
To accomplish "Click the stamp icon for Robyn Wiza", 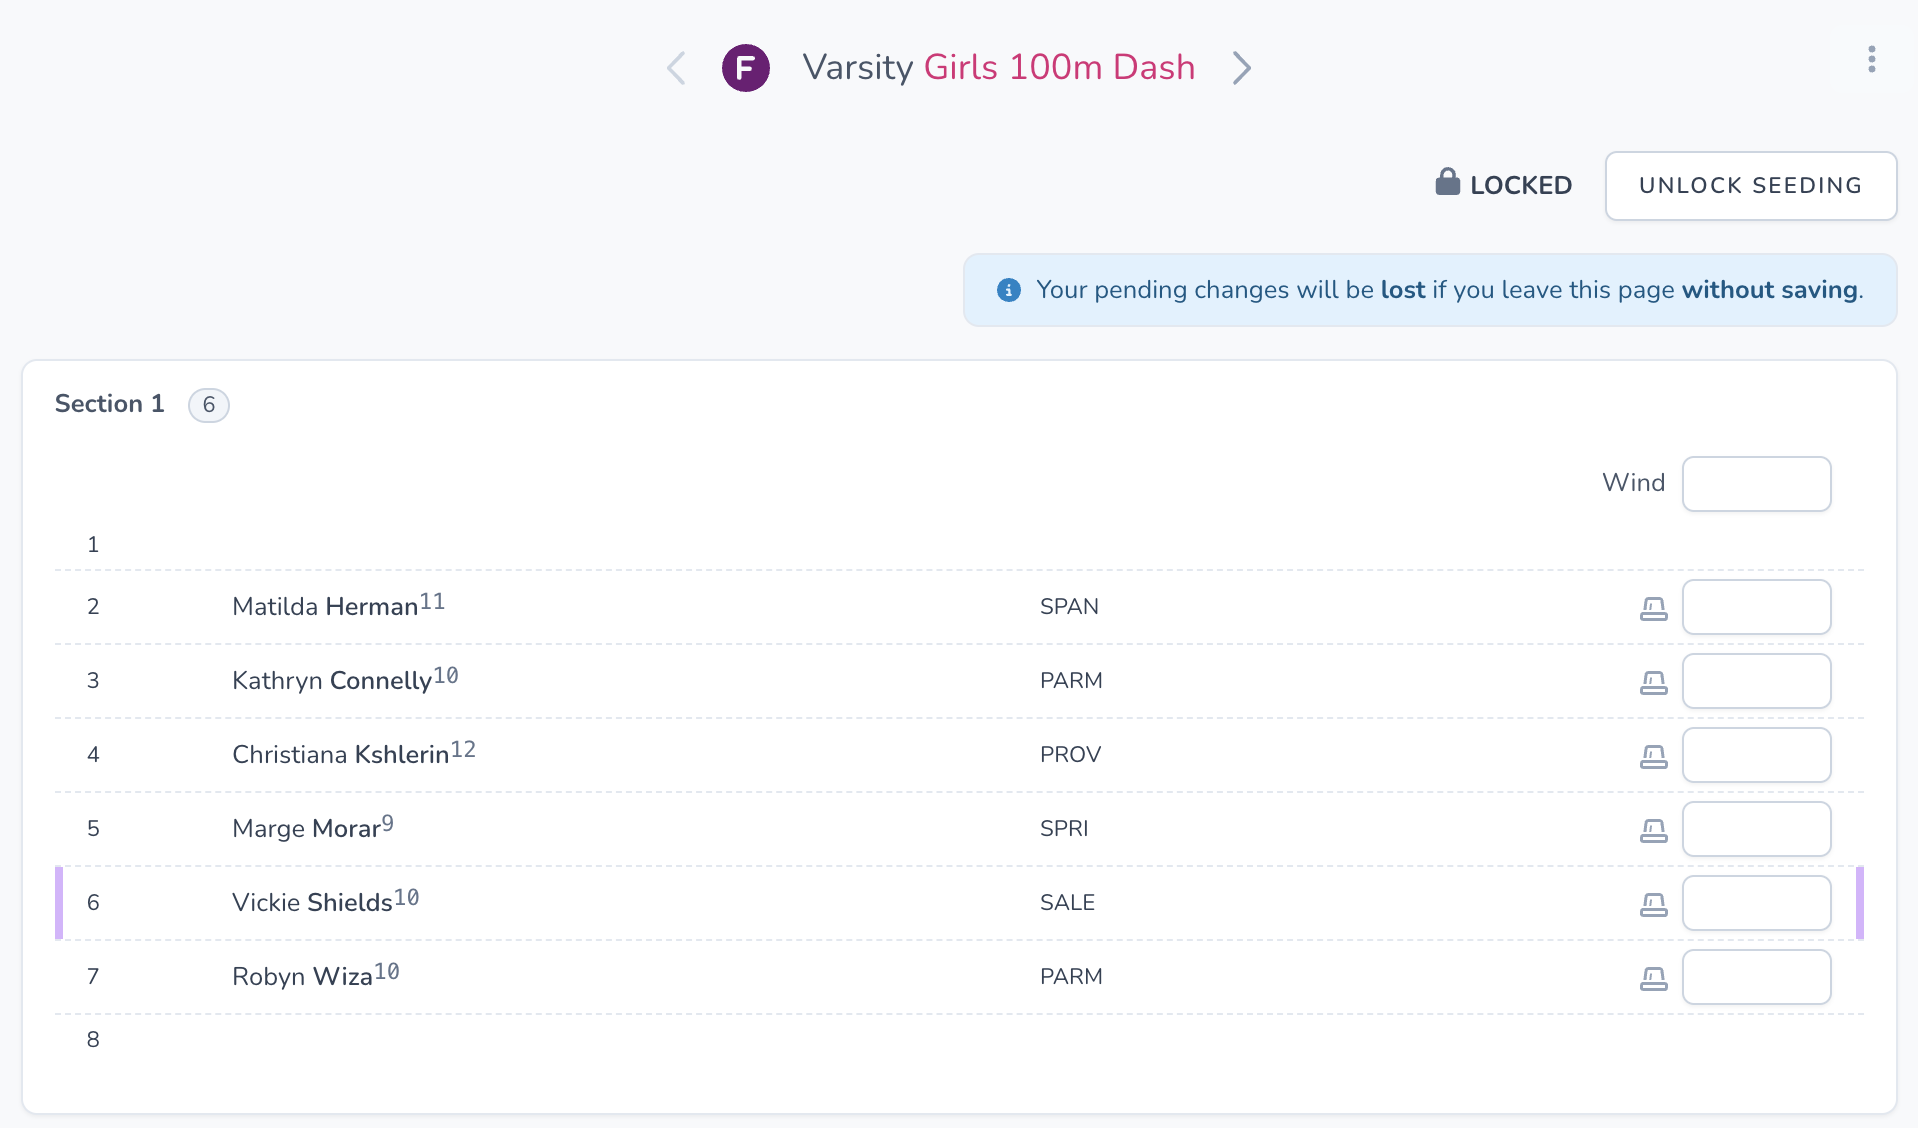I will (x=1653, y=978).
